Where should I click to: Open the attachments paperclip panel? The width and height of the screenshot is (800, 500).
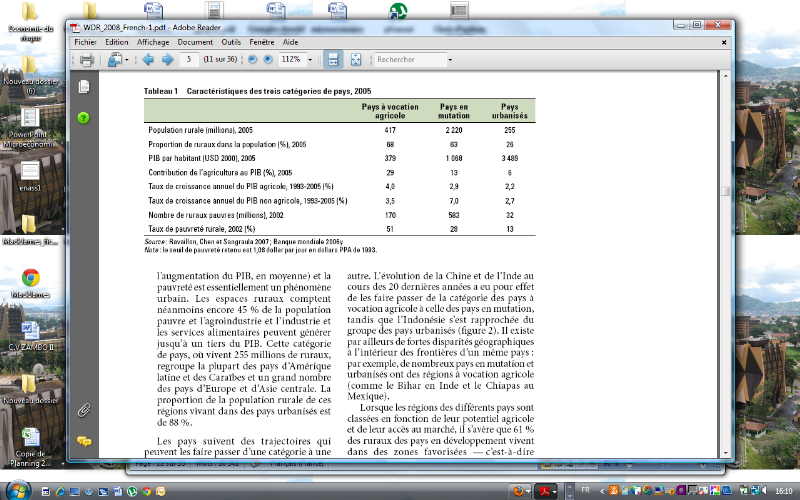tap(84, 410)
